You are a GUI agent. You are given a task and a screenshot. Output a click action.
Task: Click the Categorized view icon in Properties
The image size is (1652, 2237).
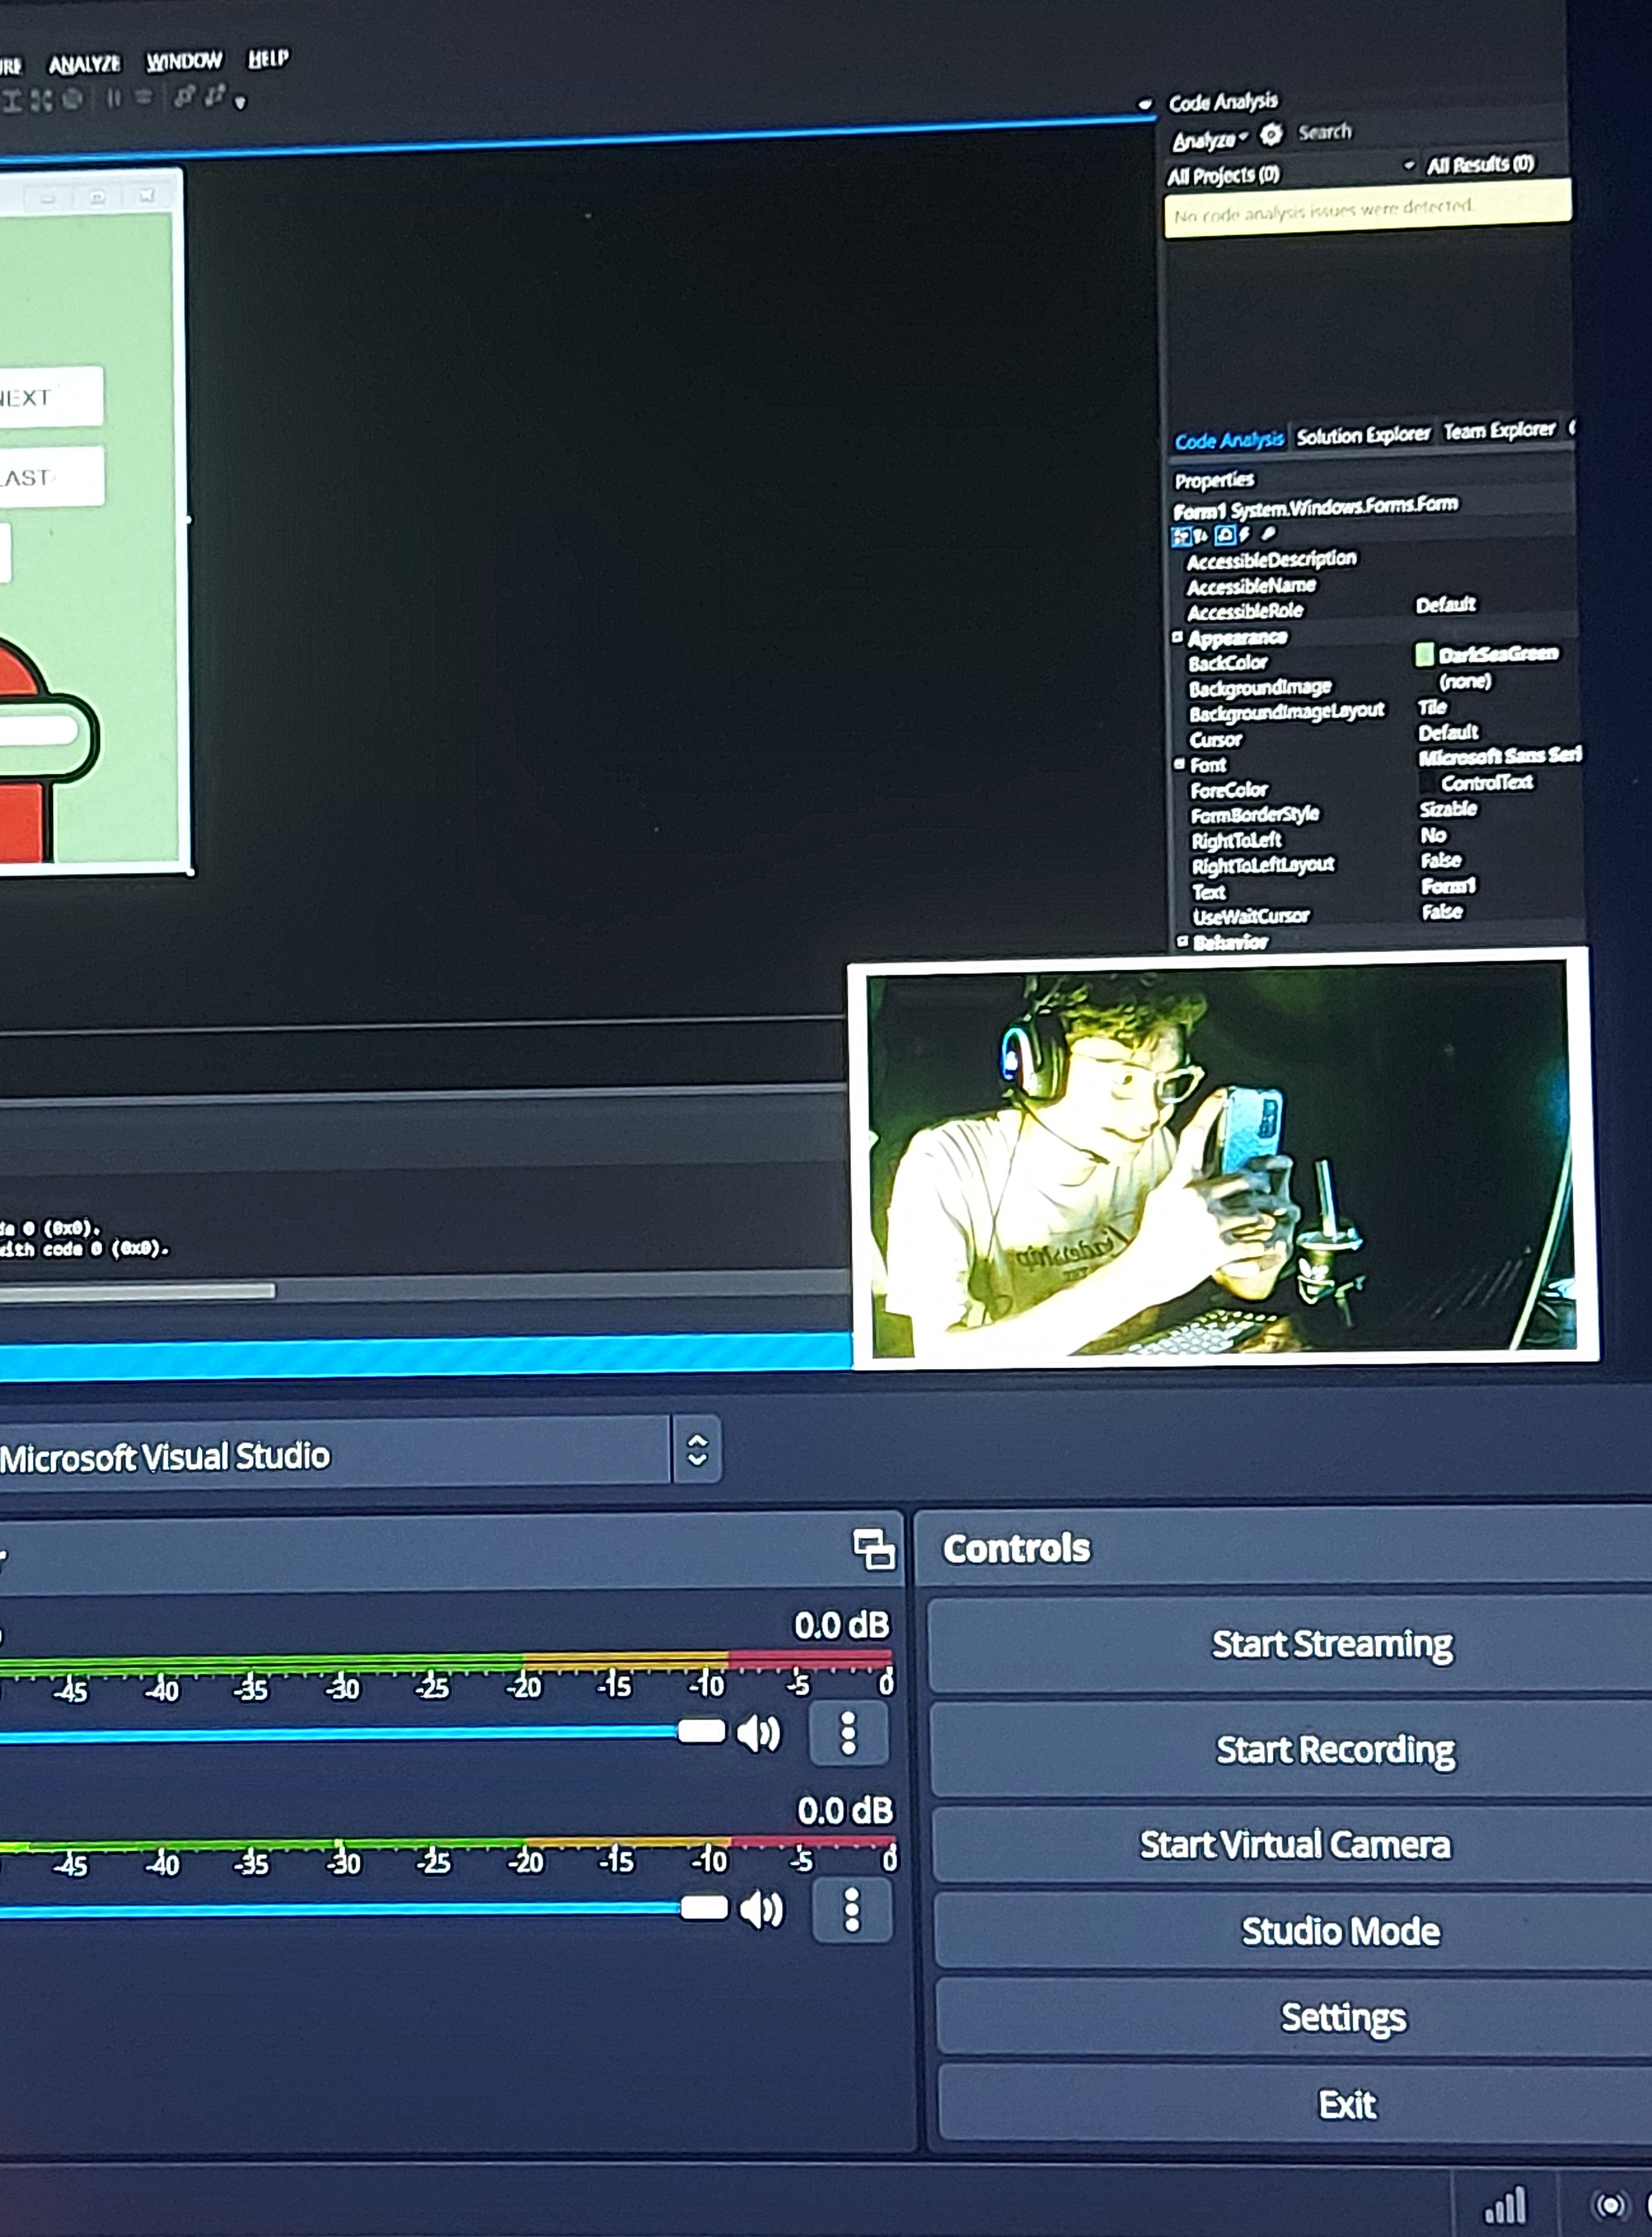point(1181,537)
